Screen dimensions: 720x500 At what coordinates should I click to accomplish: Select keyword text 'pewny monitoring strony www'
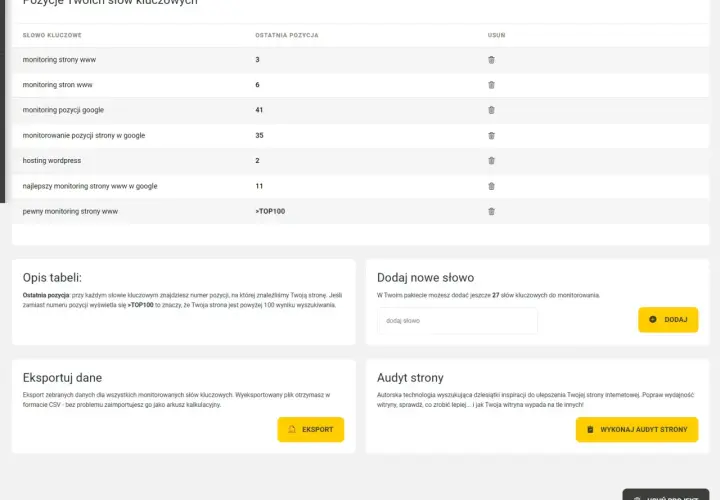click(x=70, y=211)
